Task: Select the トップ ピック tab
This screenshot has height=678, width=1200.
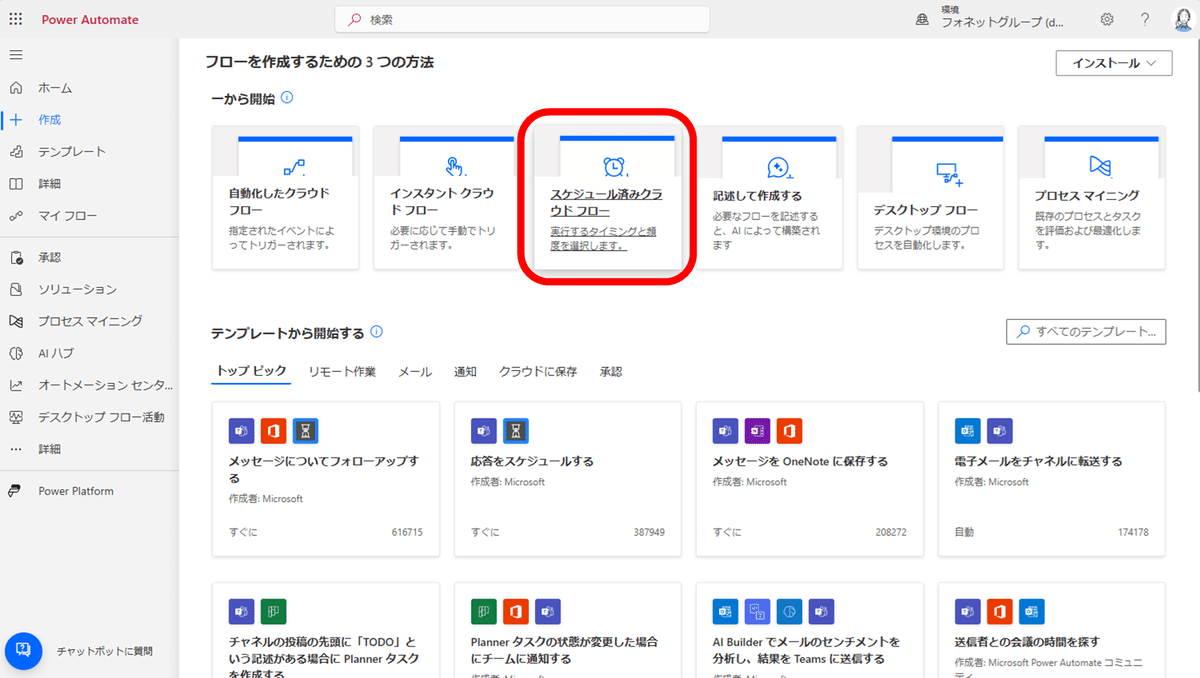Action: tap(252, 372)
